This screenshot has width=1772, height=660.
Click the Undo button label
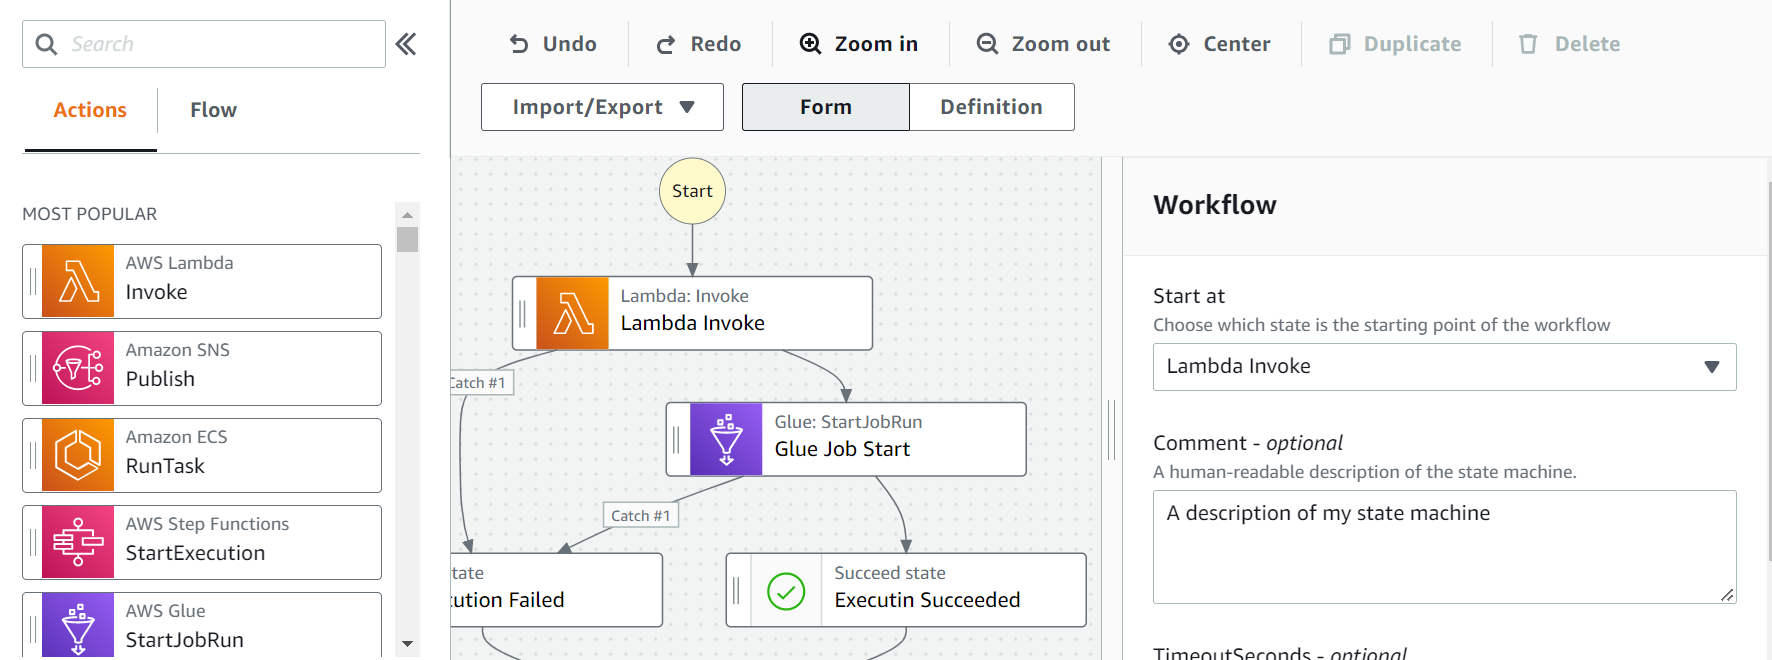[570, 44]
